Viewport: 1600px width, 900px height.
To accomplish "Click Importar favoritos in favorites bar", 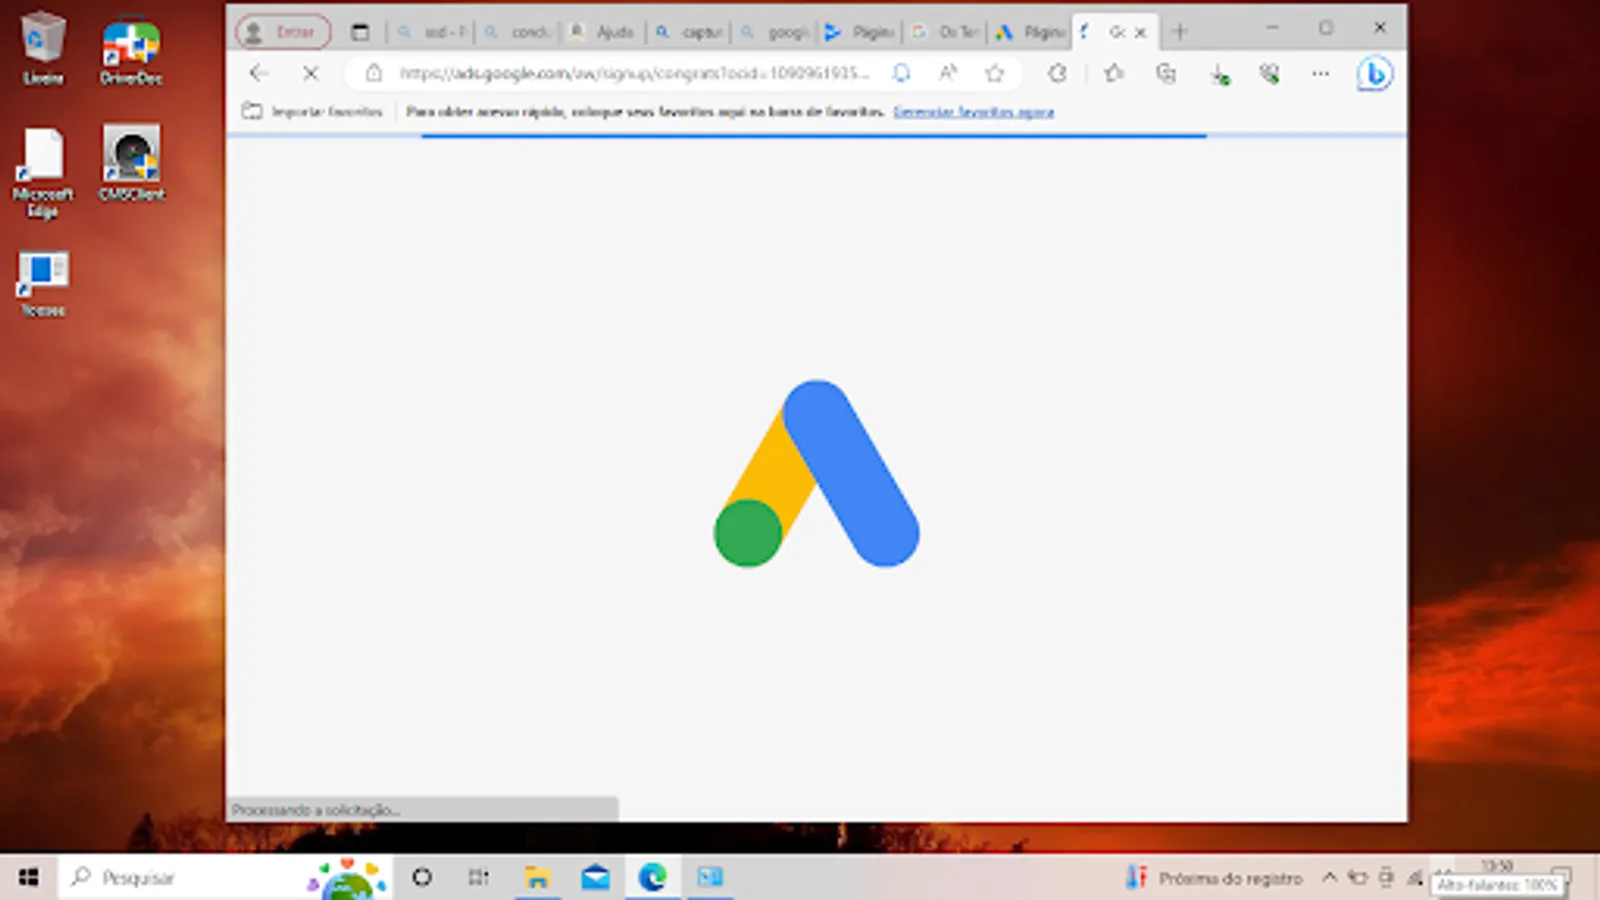I will [x=313, y=111].
